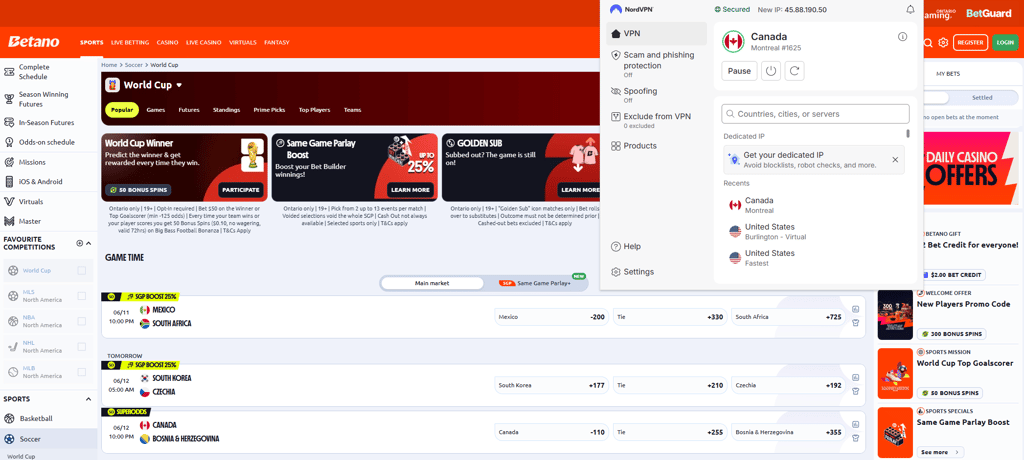Screen dimensions: 1024x460
Task: Select the Standings tab
Action: coord(226,110)
